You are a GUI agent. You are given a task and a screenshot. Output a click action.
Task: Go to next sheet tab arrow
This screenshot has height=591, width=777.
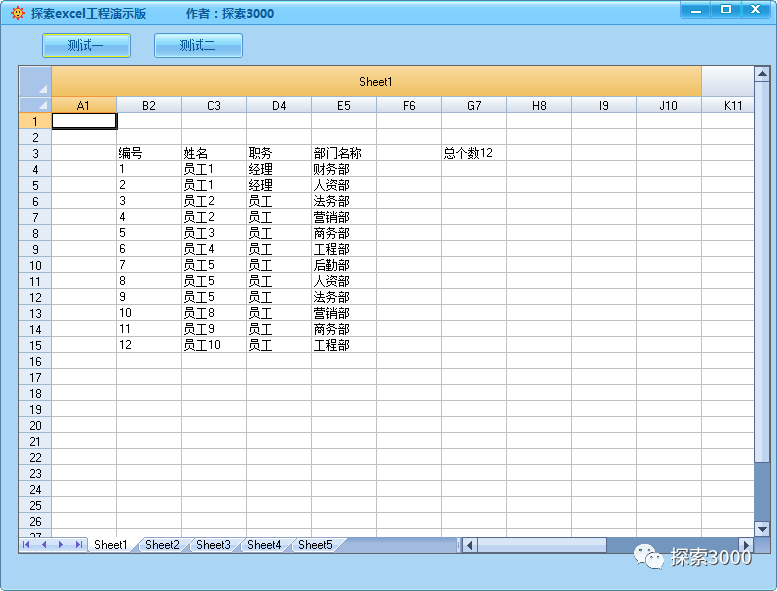click(61, 545)
